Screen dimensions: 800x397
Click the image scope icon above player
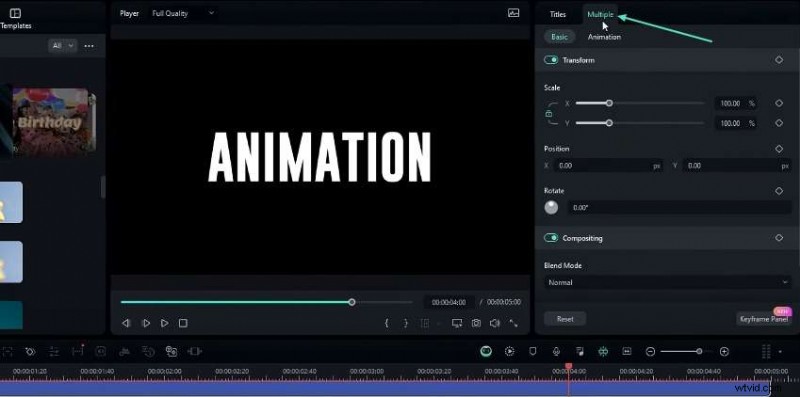click(514, 13)
